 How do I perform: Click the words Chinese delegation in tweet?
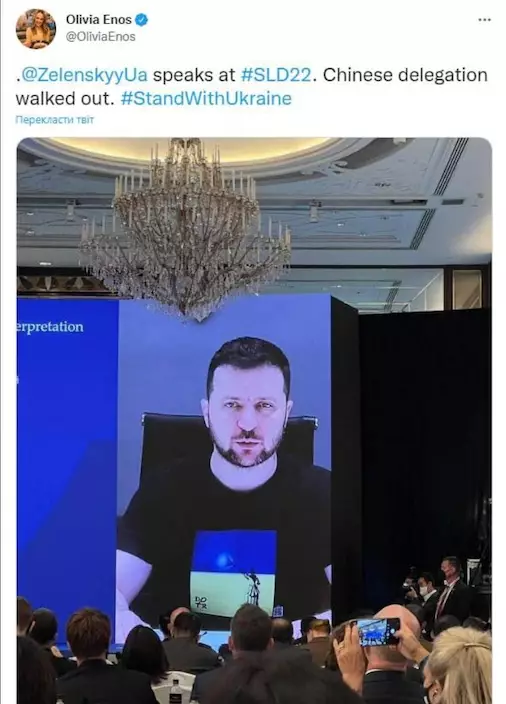(x=405, y=75)
